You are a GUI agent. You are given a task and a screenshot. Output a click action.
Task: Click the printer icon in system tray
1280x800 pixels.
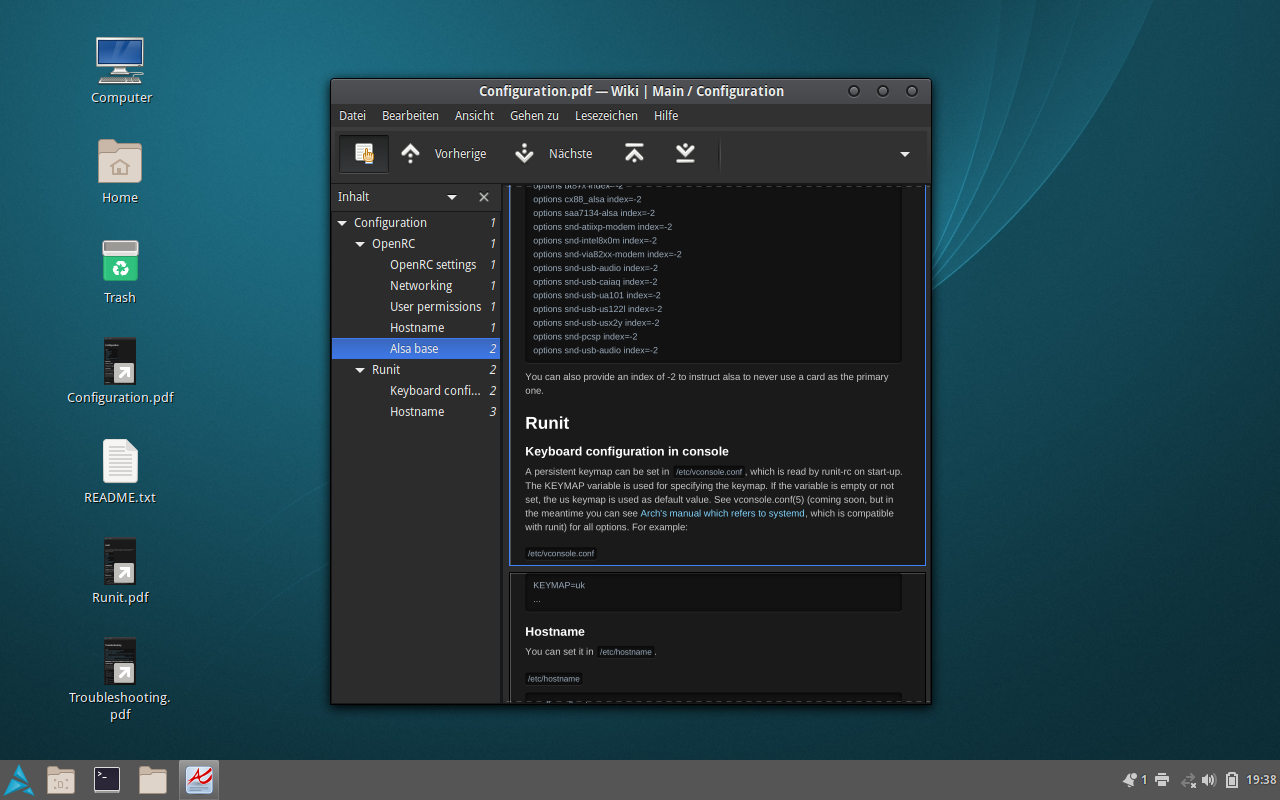point(1162,780)
